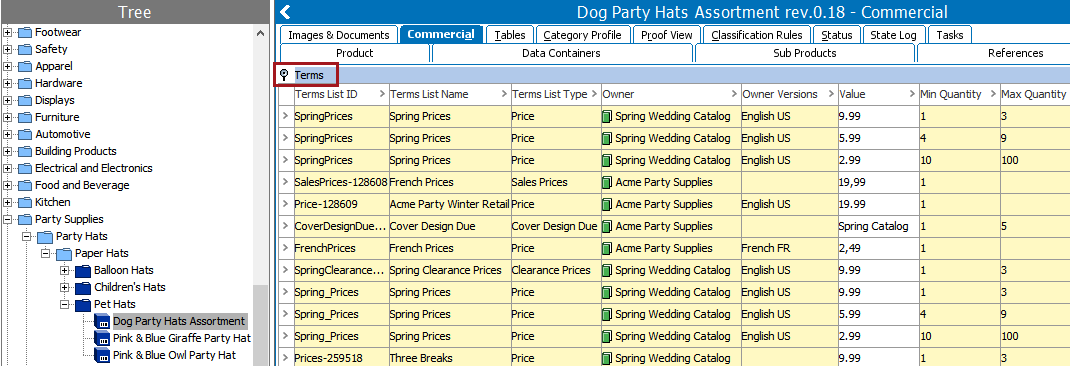This screenshot has height=366, width=1070.
Task: Click the Pink & Blue Giraffe Party Hat icon
Action: [102, 338]
